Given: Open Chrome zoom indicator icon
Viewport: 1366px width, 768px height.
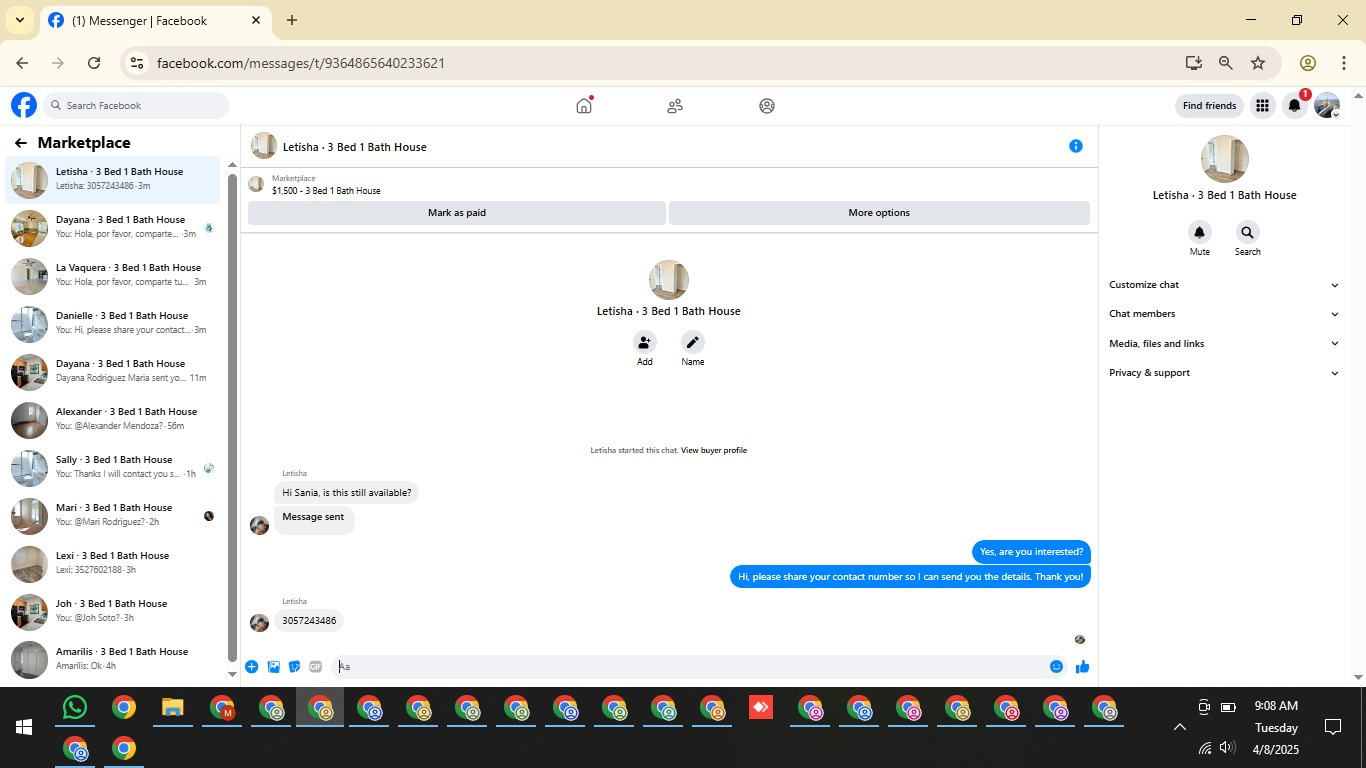Looking at the screenshot, I should pyautogui.click(x=1225, y=63).
